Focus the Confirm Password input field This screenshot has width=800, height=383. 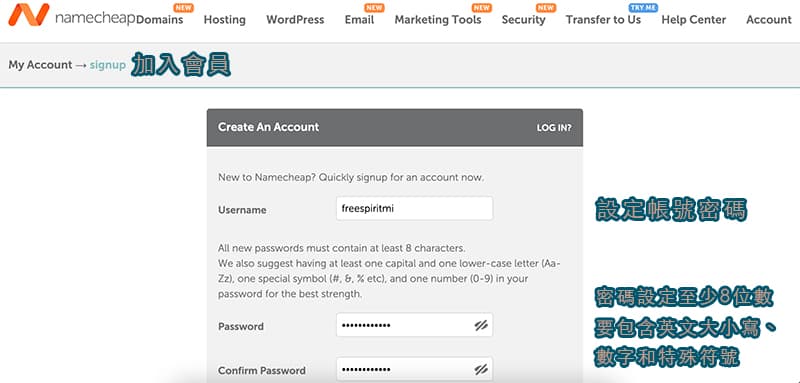click(x=414, y=370)
